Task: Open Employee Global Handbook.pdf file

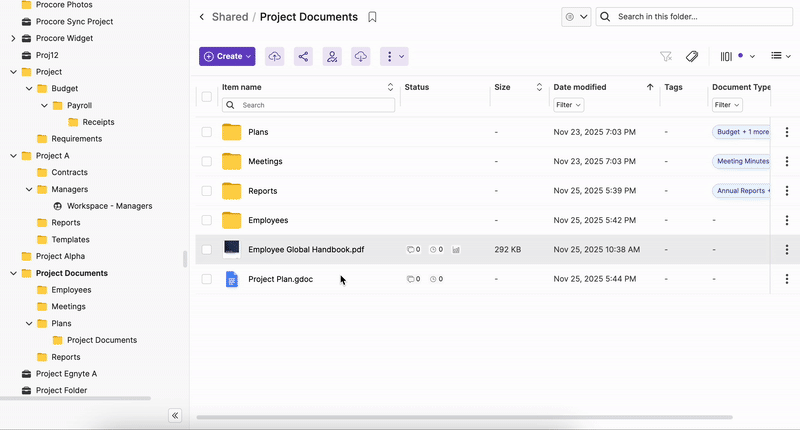Action: [x=306, y=249]
